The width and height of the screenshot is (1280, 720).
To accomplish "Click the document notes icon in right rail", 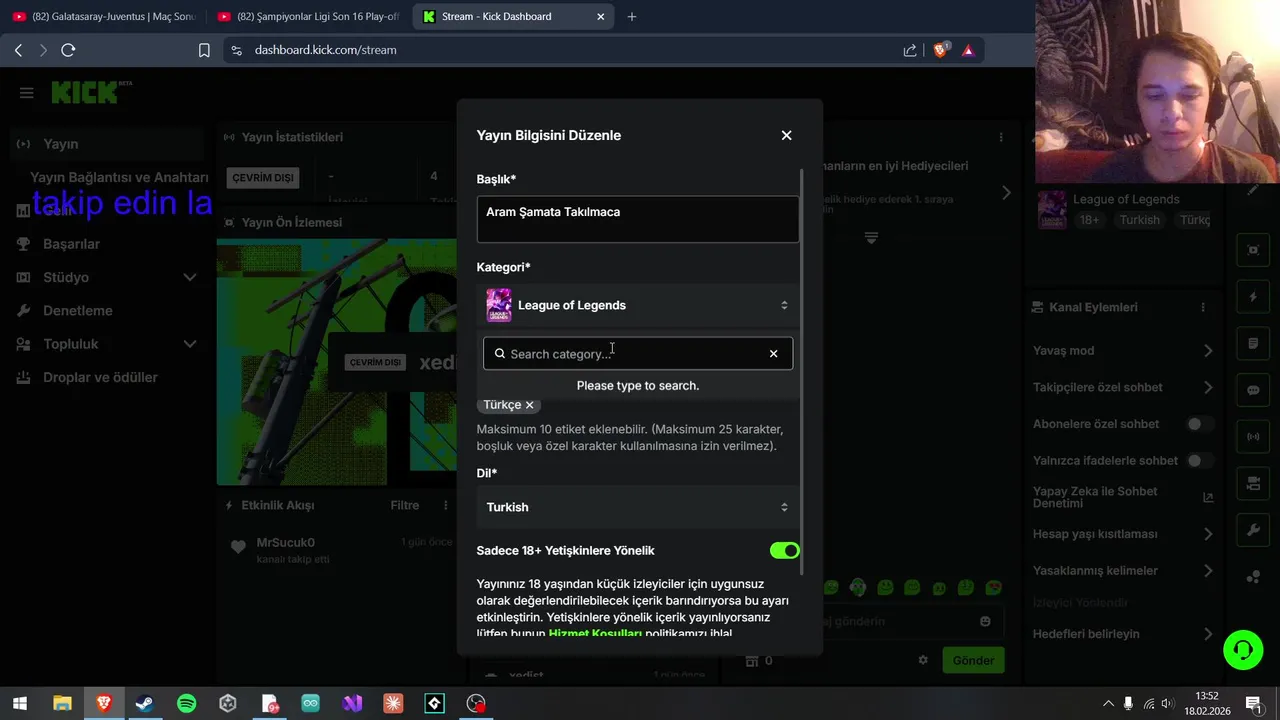I will coord(1253,344).
